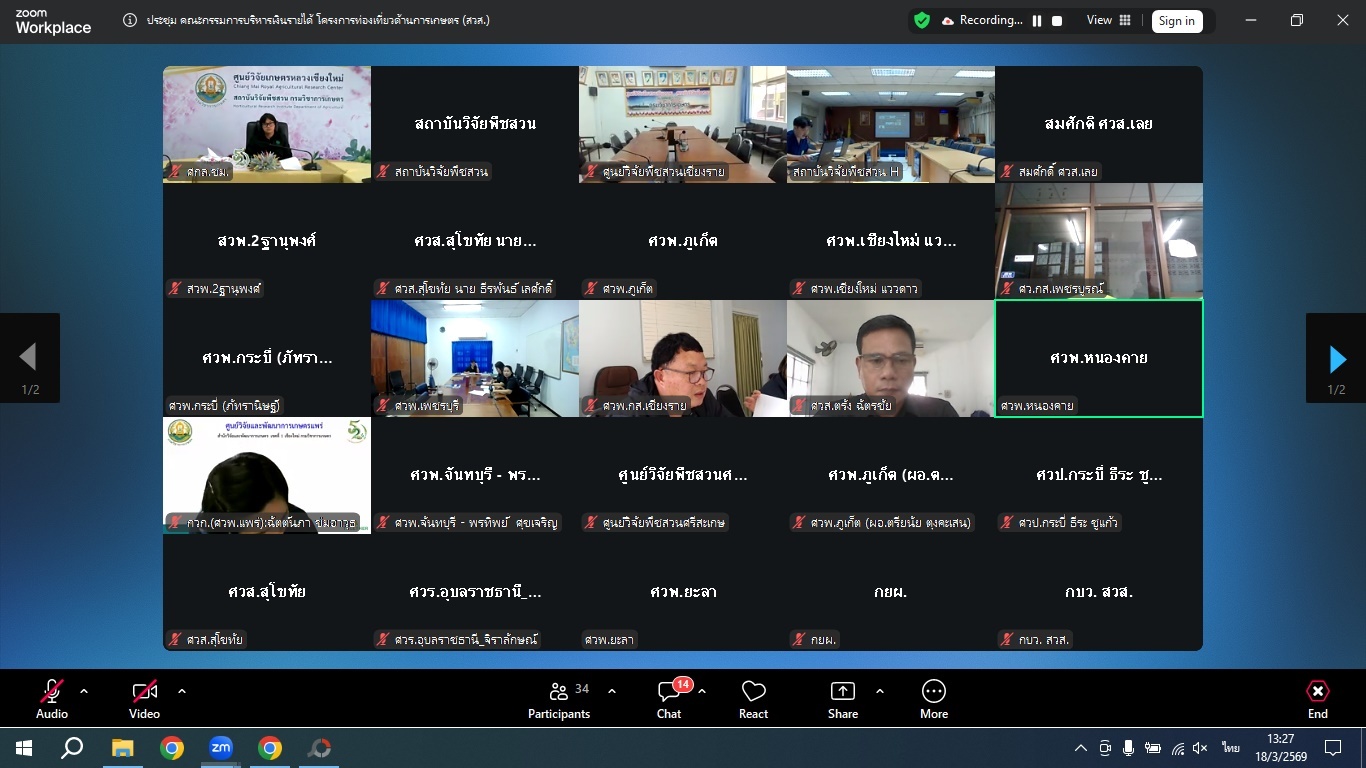Open the Participants list
Viewport: 1366px width, 768px height.
click(x=559, y=692)
